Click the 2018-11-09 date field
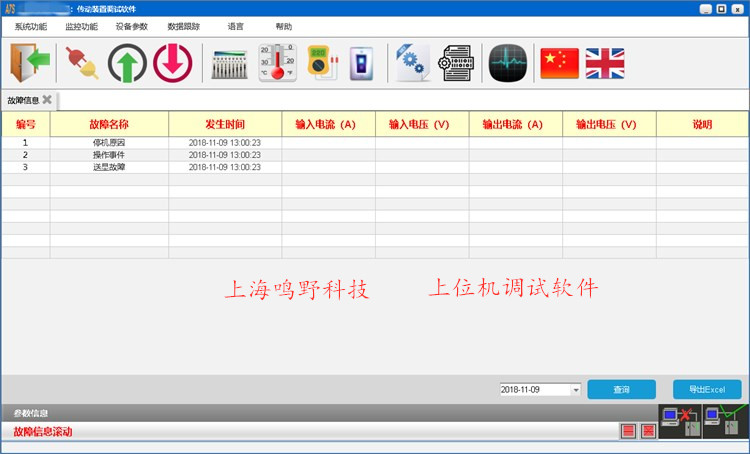 (x=535, y=390)
